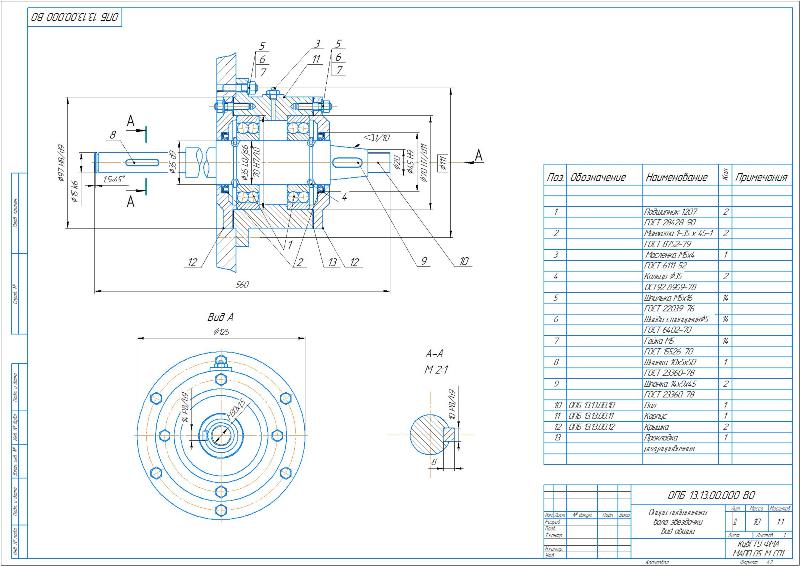
Task: Click the "ø126" diameter dimension above Вид А
Action: pyautogui.click(x=221, y=332)
